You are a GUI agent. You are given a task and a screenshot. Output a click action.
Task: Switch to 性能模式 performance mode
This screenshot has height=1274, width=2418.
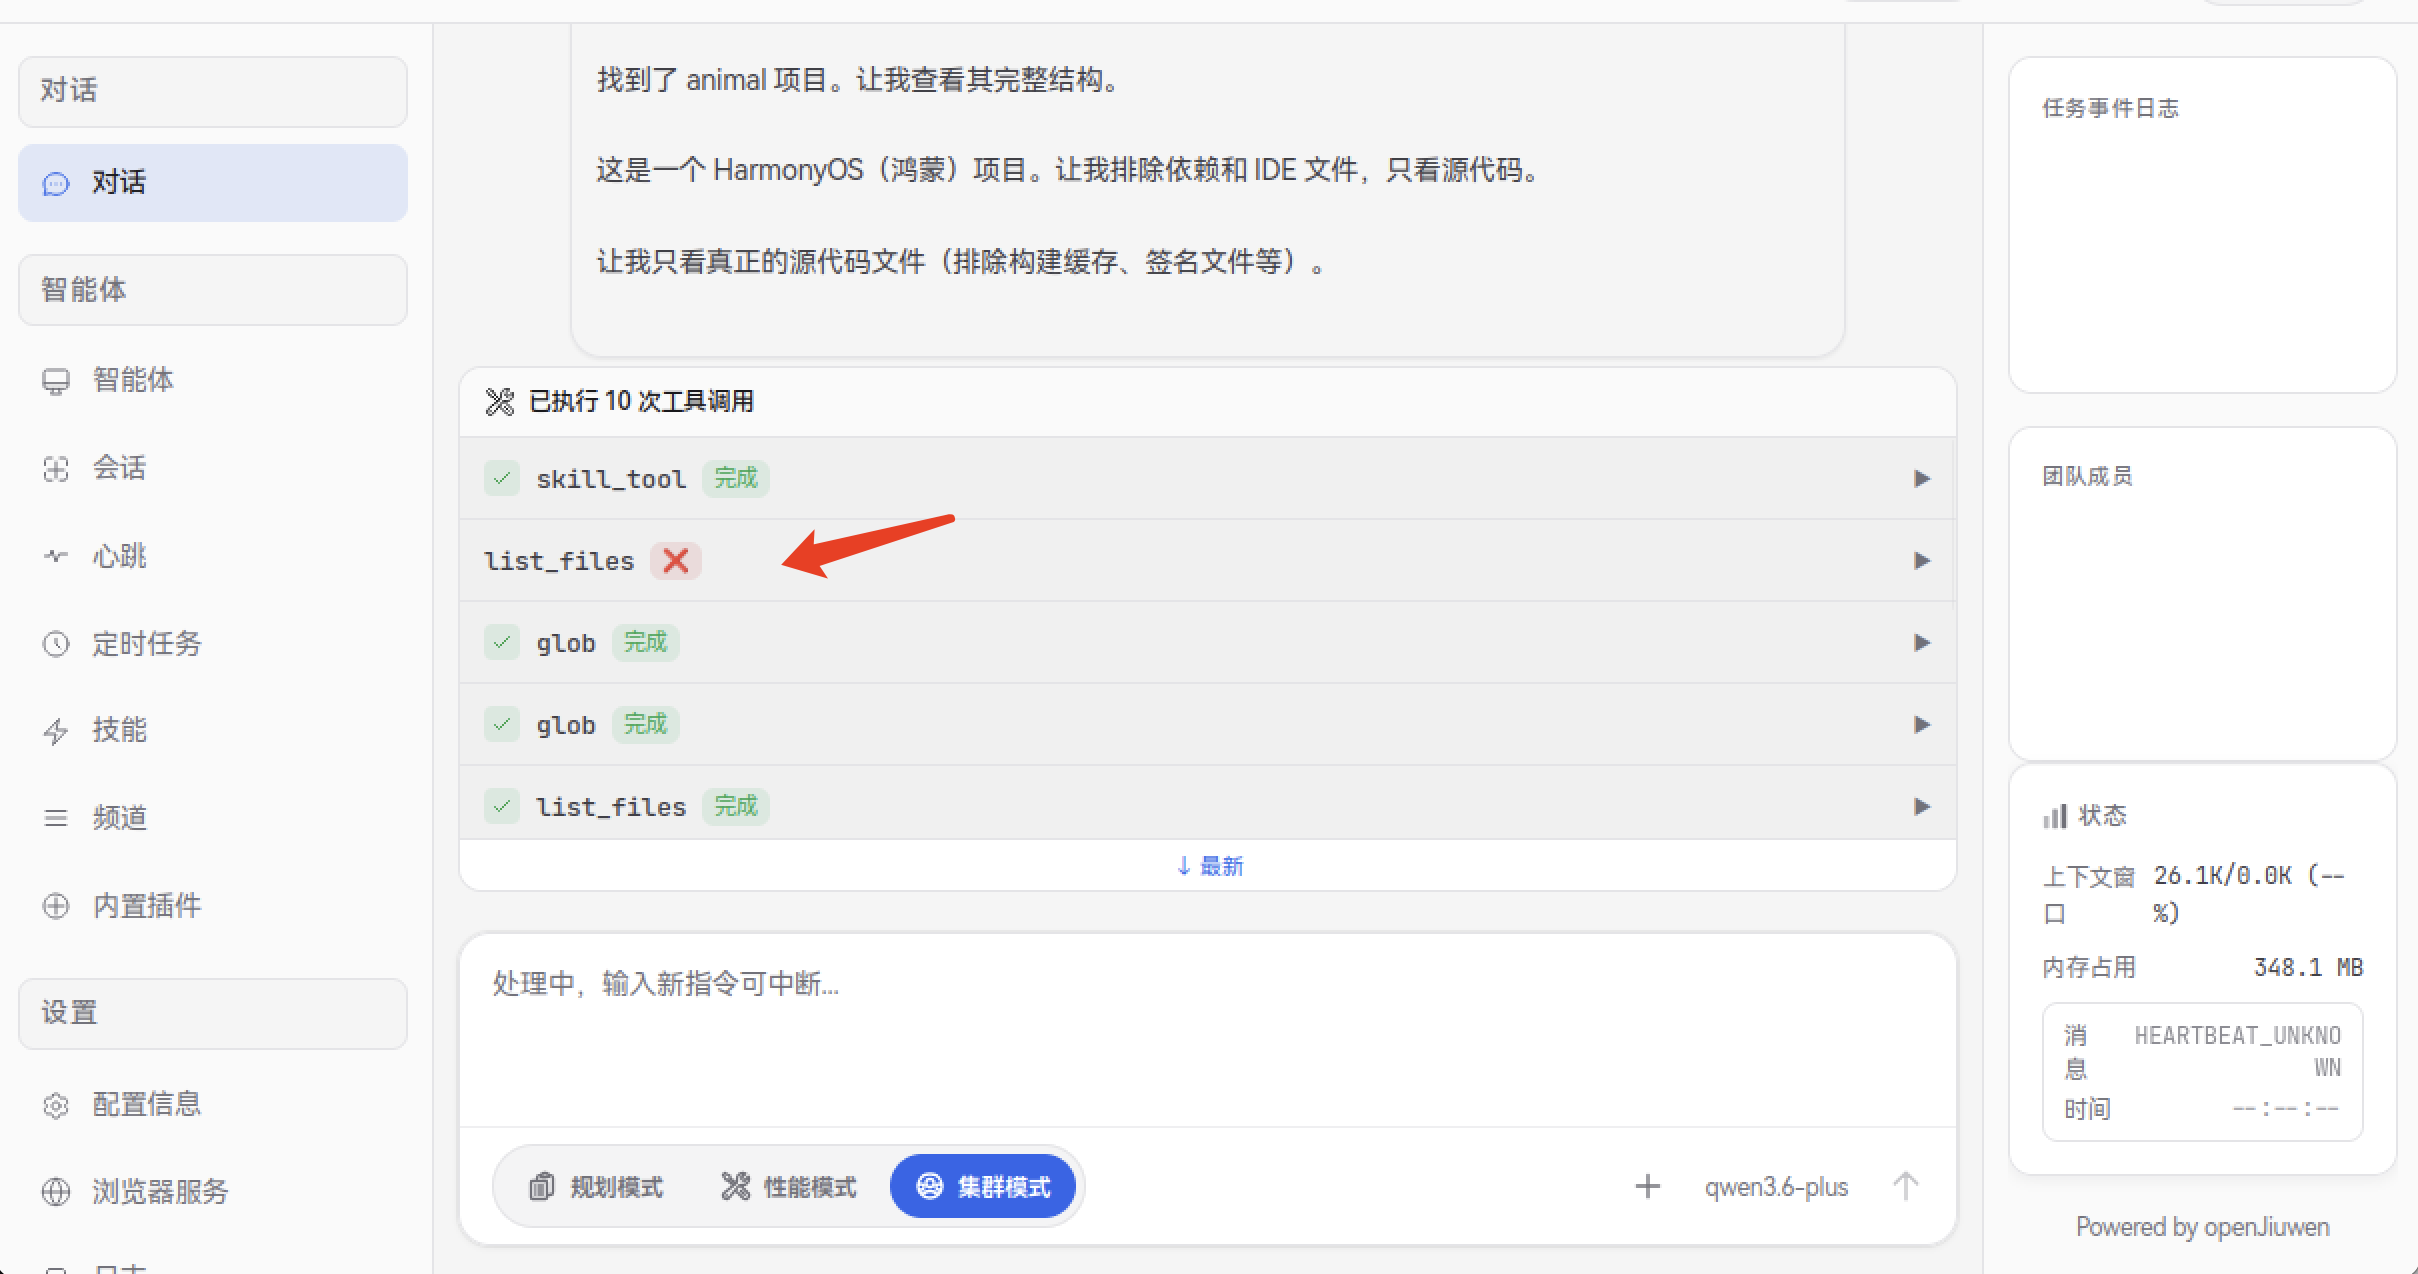(789, 1187)
